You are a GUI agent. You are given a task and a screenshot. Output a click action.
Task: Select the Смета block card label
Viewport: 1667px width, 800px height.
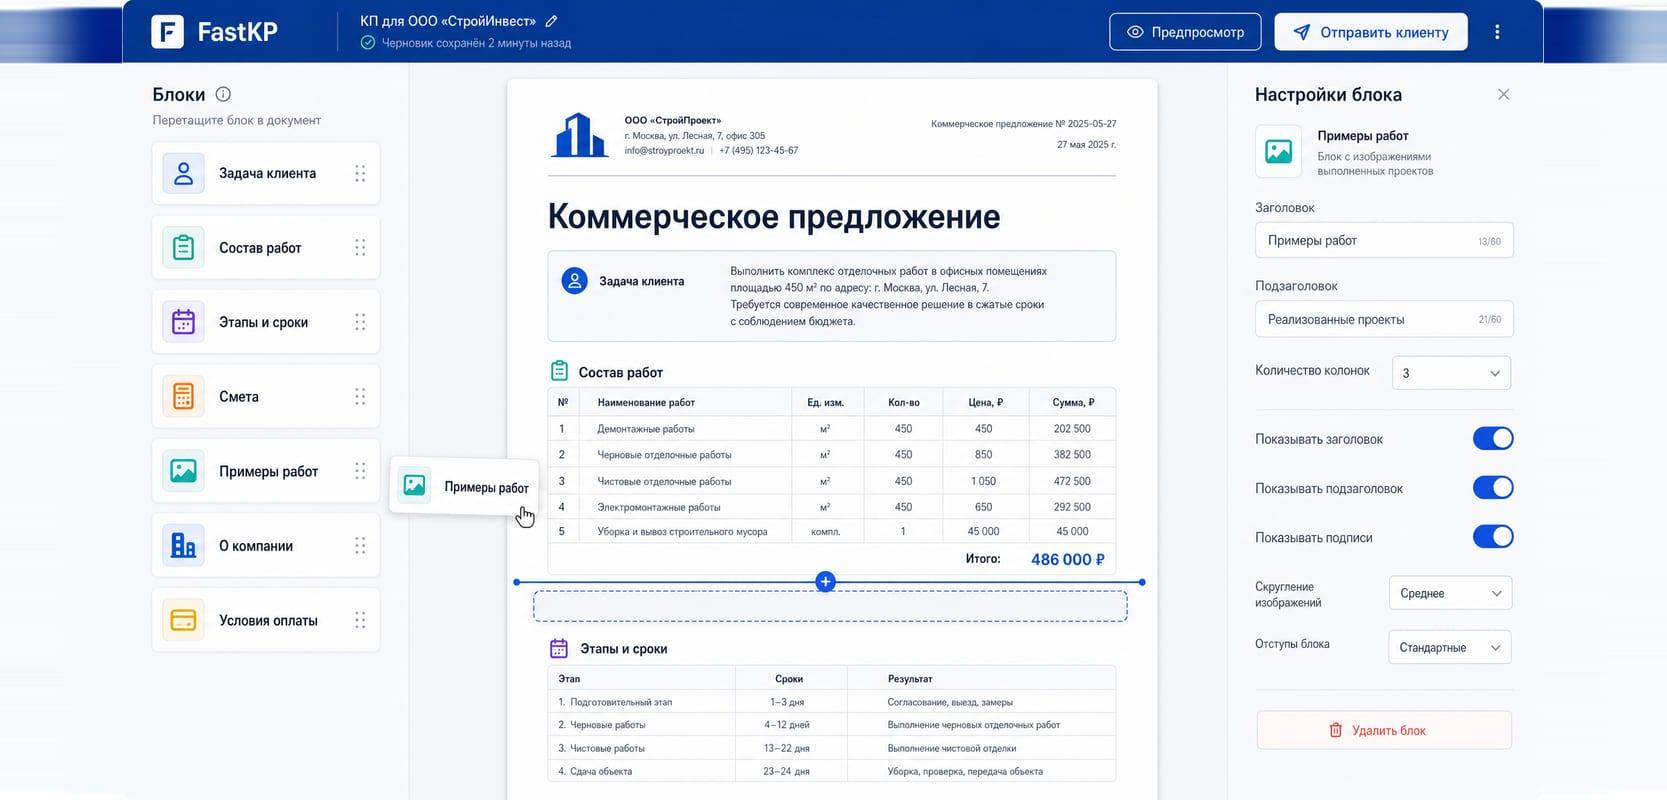239,397
